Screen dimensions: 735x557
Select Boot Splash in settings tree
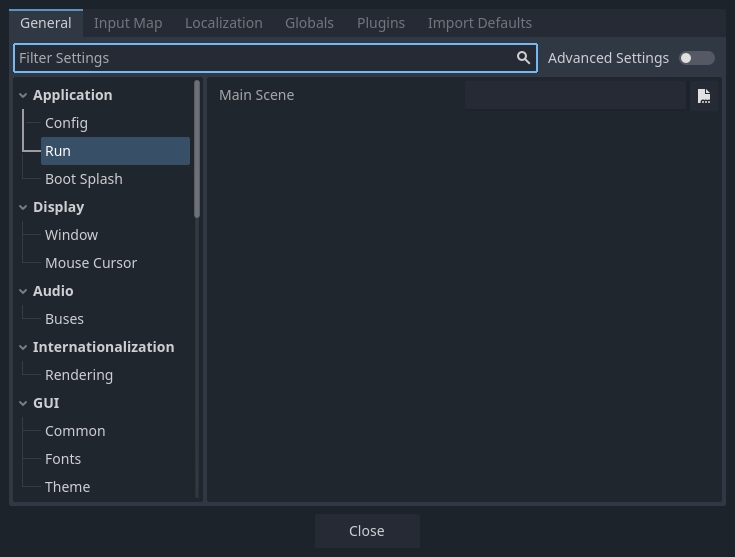[84, 179]
